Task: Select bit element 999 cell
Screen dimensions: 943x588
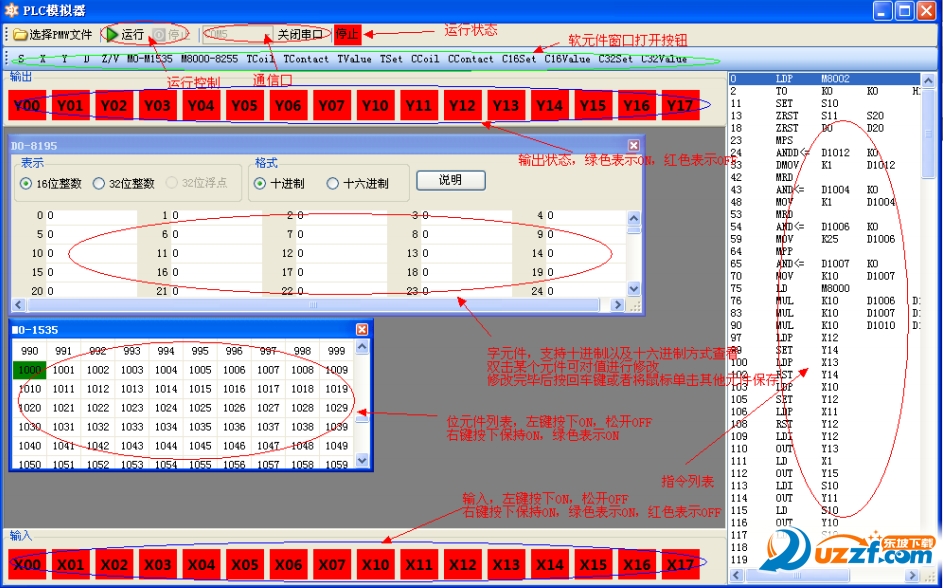Action: point(336,351)
